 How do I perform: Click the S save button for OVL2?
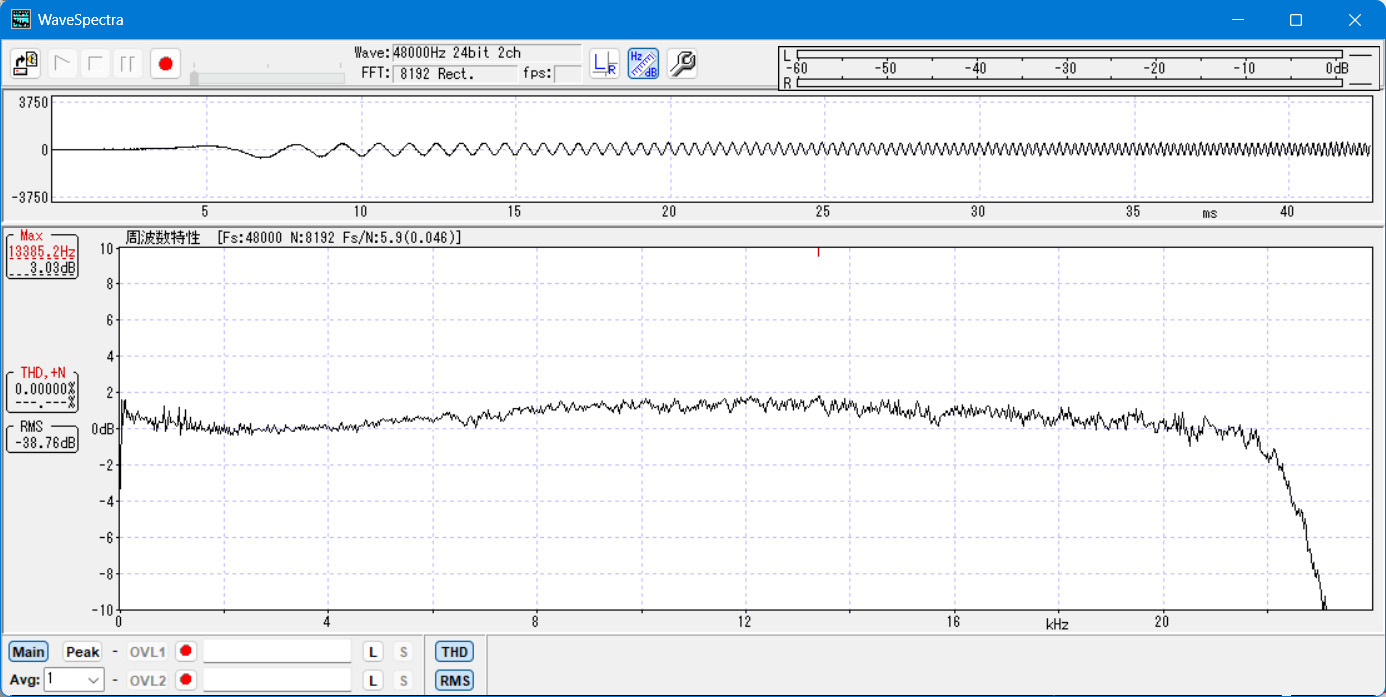pos(403,681)
